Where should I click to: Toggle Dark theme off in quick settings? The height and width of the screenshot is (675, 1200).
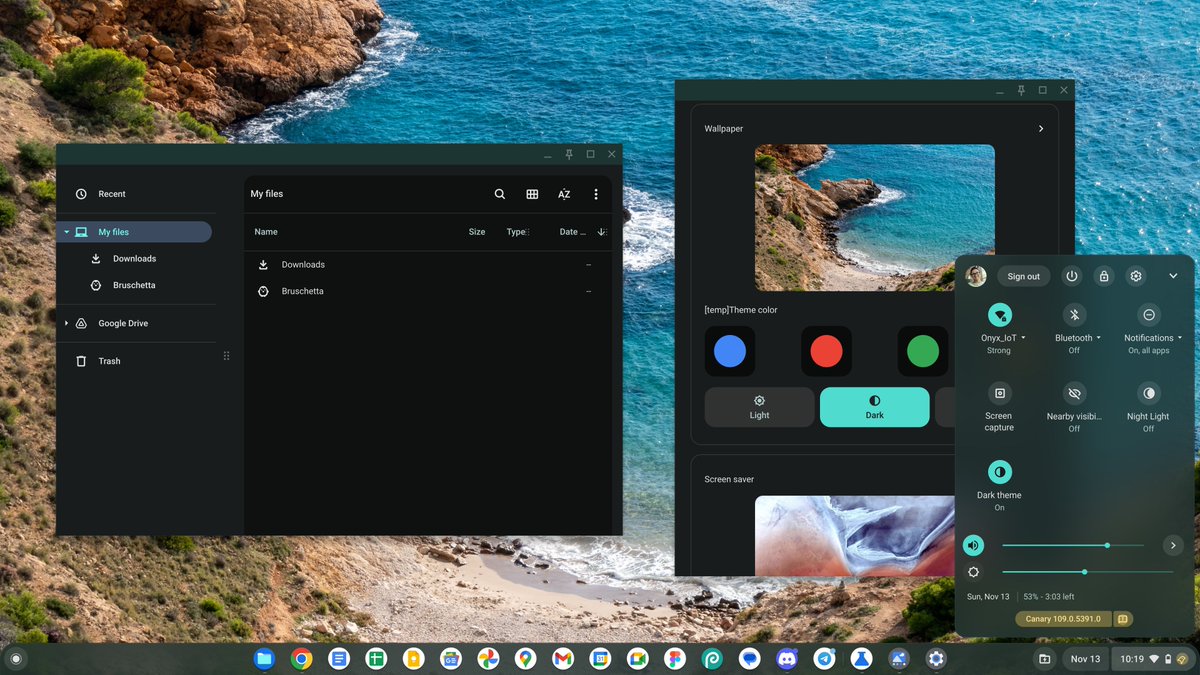pos(999,473)
